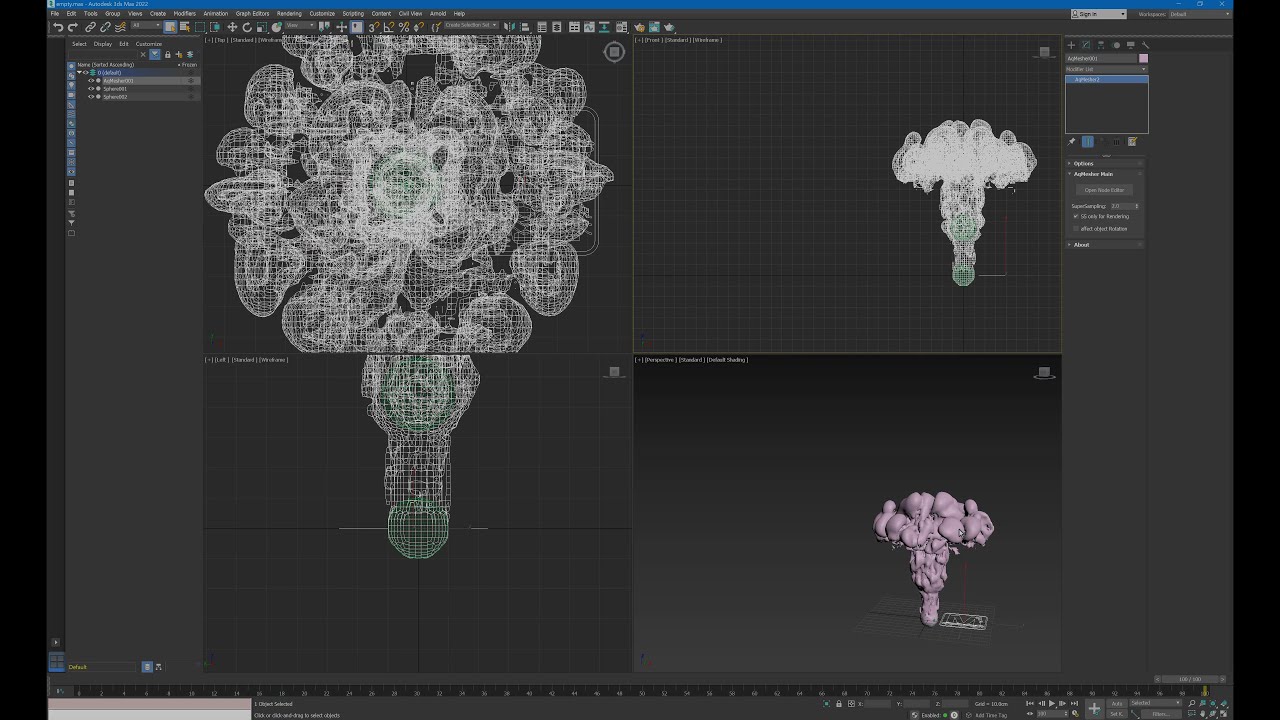Toggle the Selection Lock padlock in status bar

pos(839,703)
